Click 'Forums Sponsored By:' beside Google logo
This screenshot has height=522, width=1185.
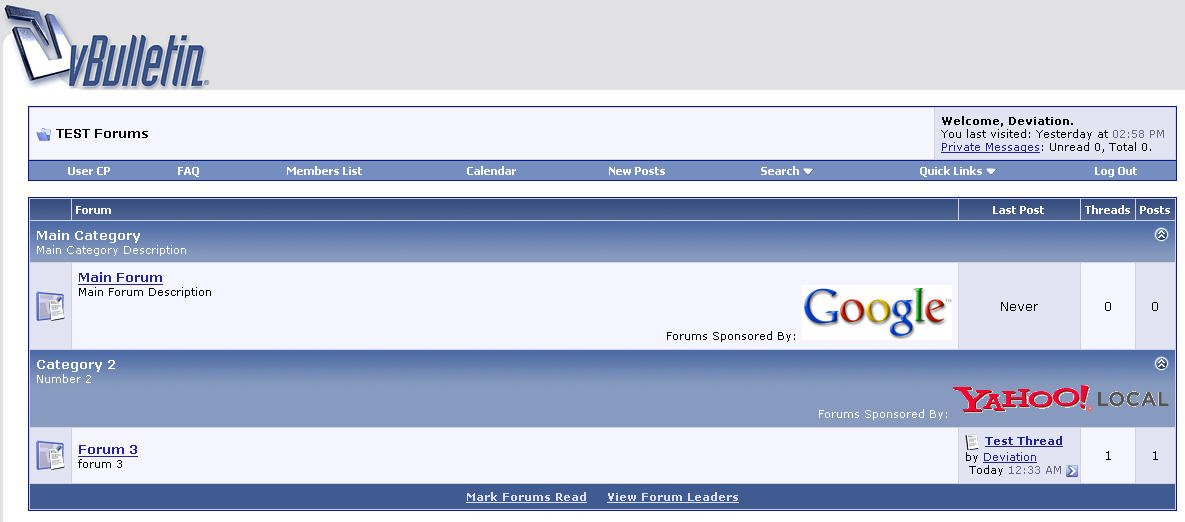731,336
